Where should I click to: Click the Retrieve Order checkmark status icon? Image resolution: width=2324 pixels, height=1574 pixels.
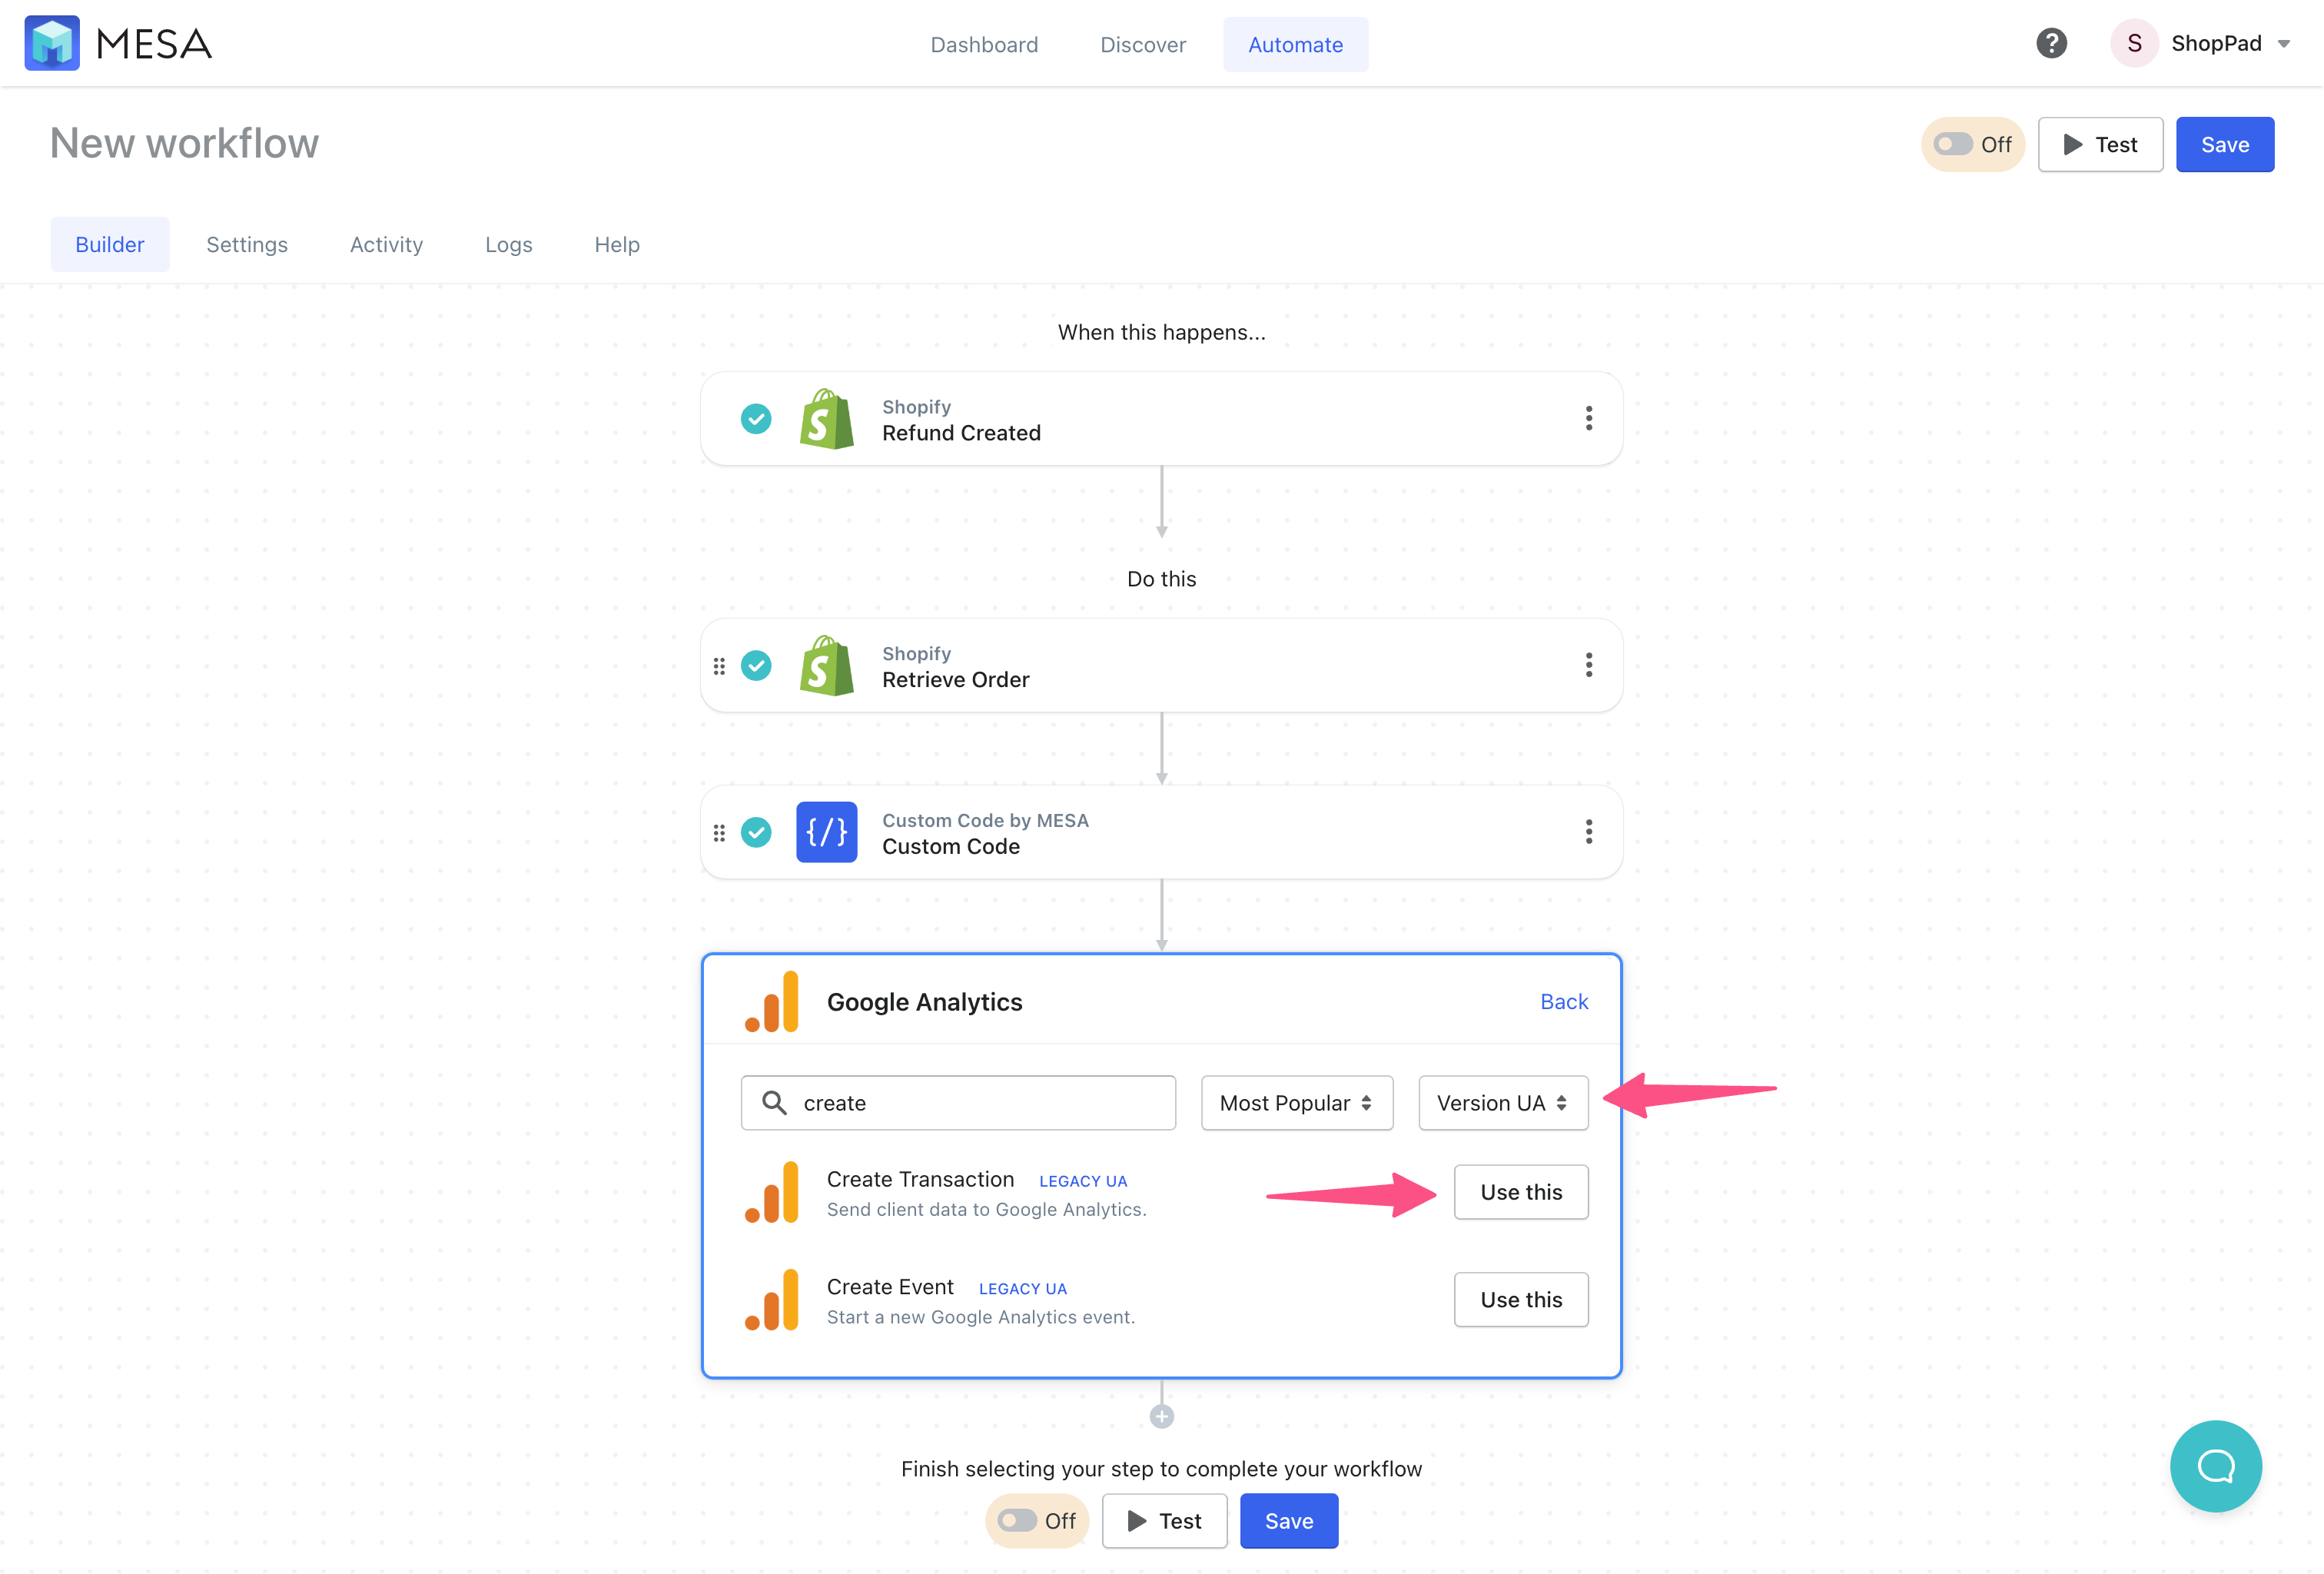[756, 665]
